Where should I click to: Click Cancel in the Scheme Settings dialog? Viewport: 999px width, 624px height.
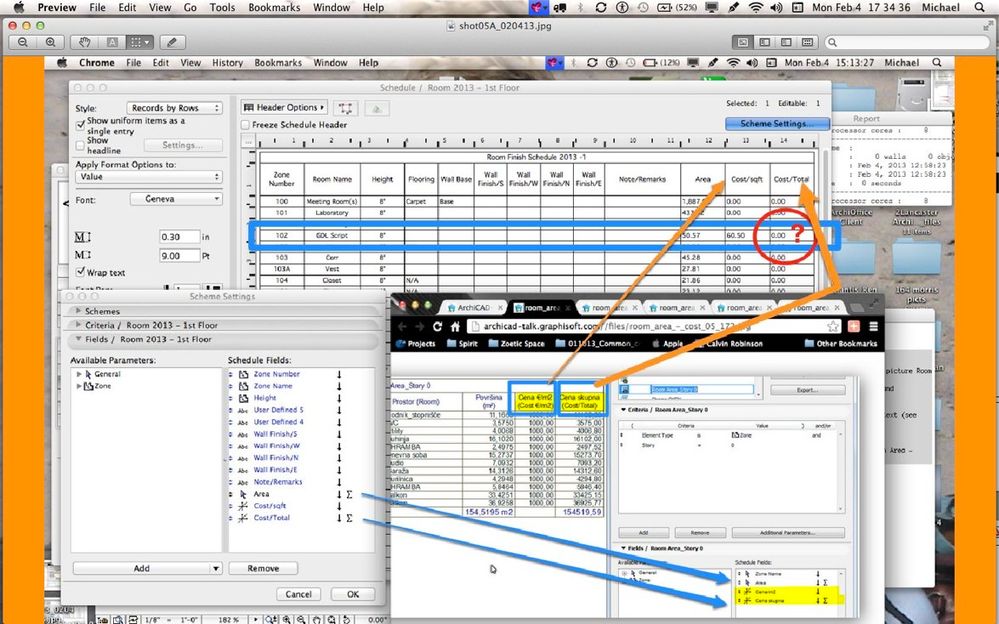click(298, 594)
